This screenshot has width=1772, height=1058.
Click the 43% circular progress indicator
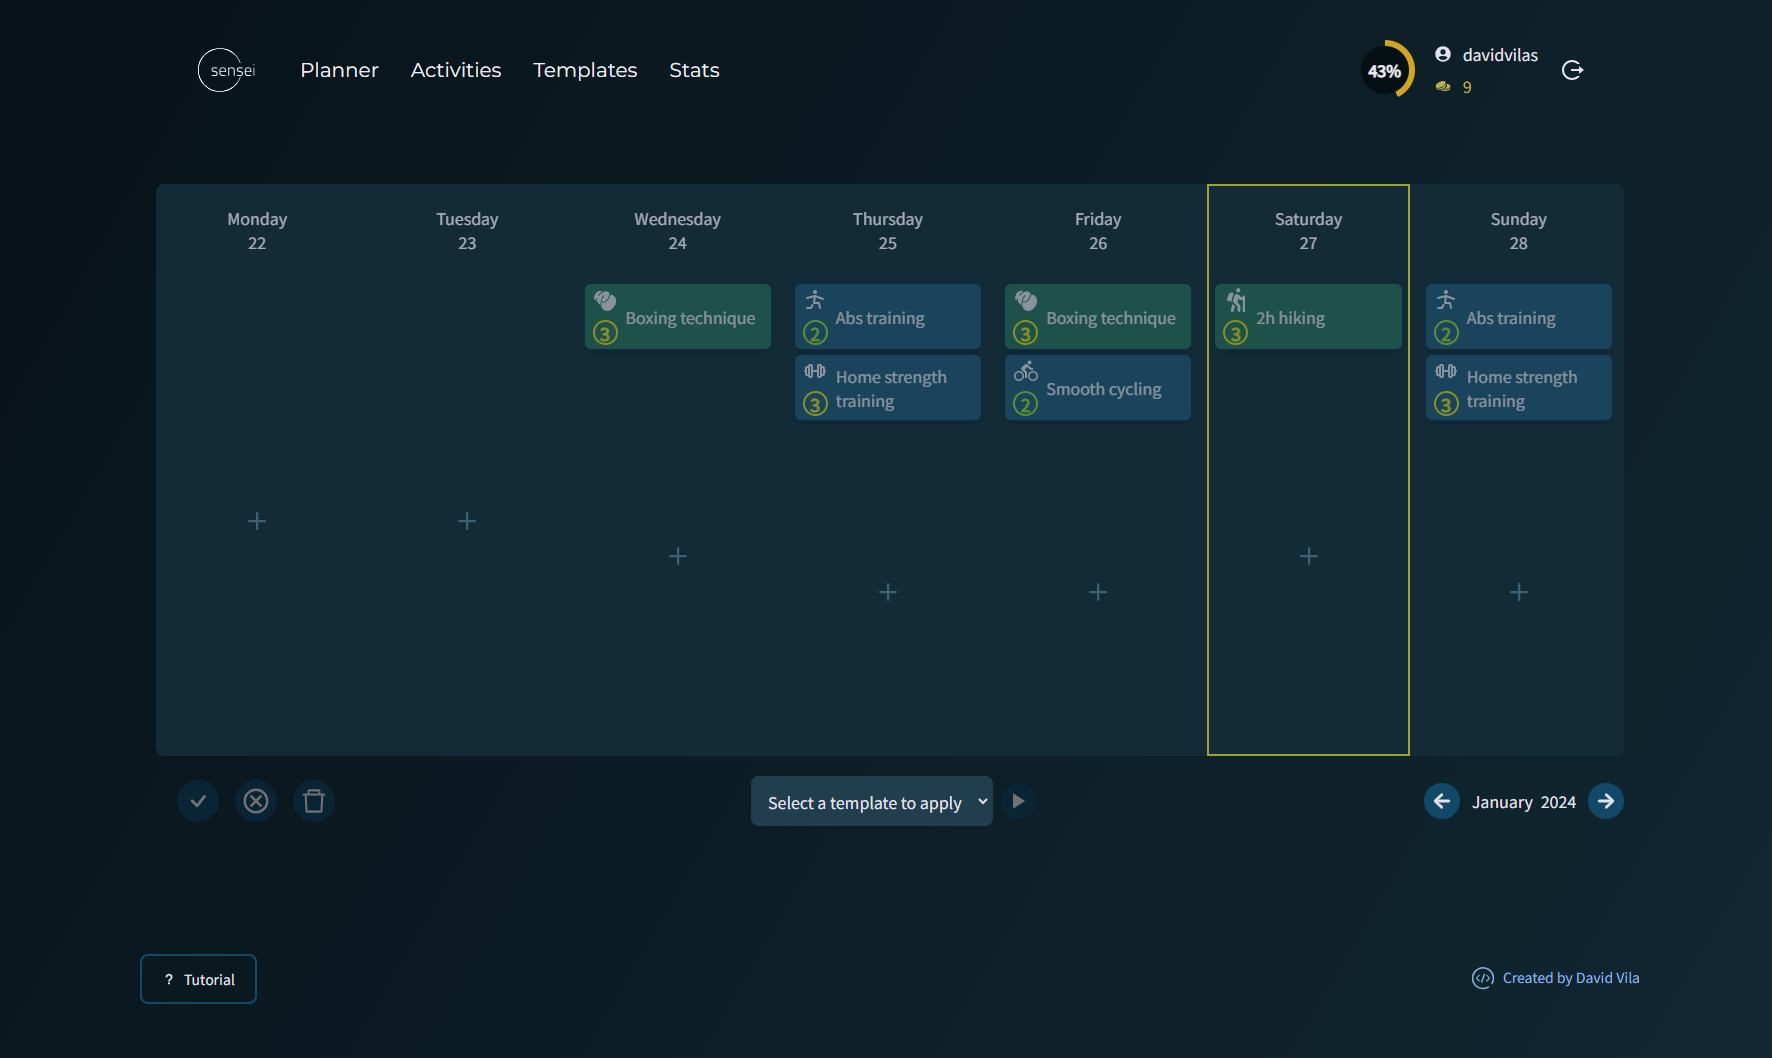[x=1386, y=70]
